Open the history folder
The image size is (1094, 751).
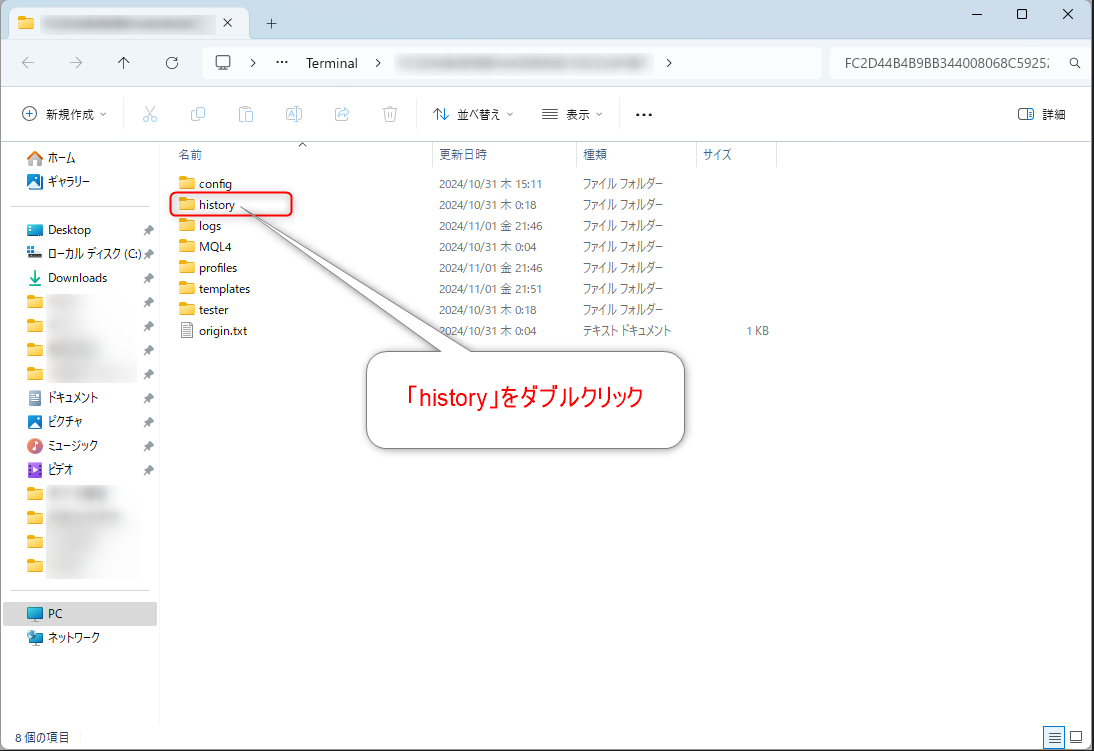click(x=215, y=204)
